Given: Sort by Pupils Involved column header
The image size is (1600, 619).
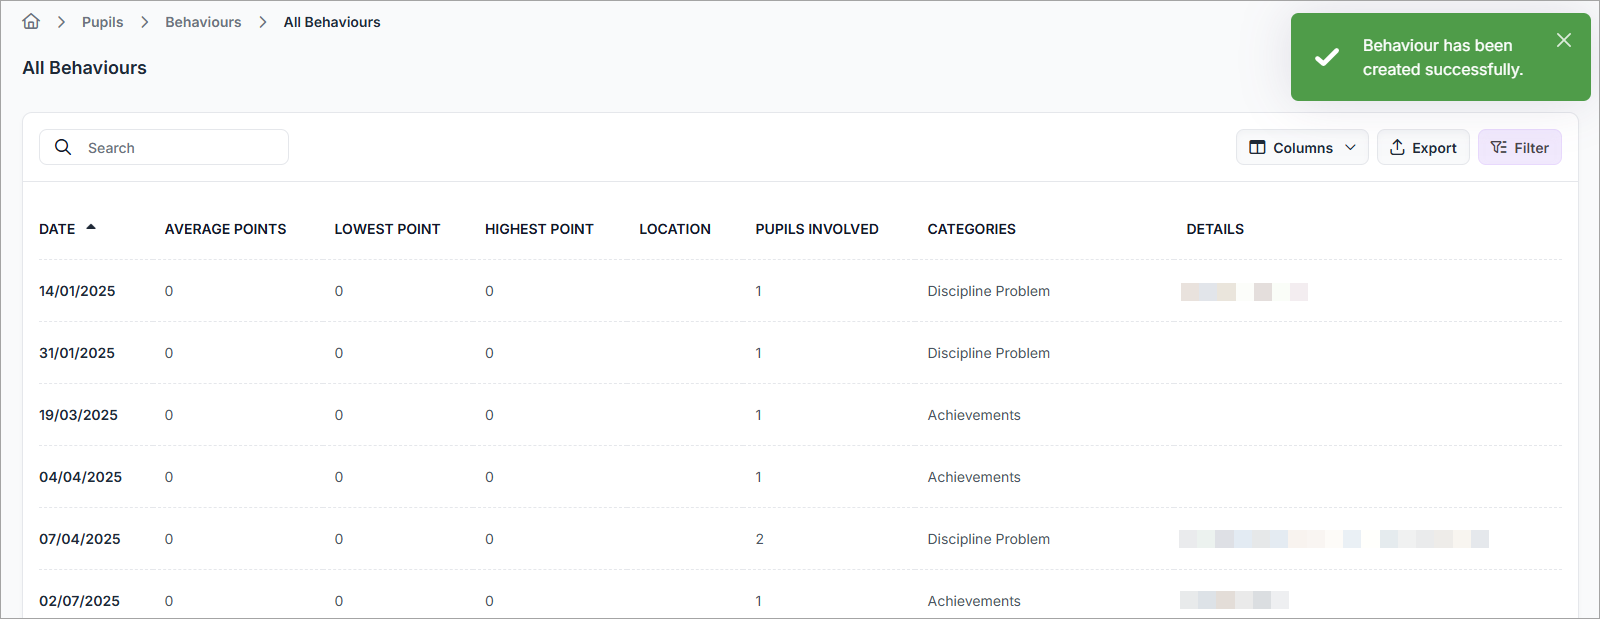Looking at the screenshot, I should click(816, 229).
